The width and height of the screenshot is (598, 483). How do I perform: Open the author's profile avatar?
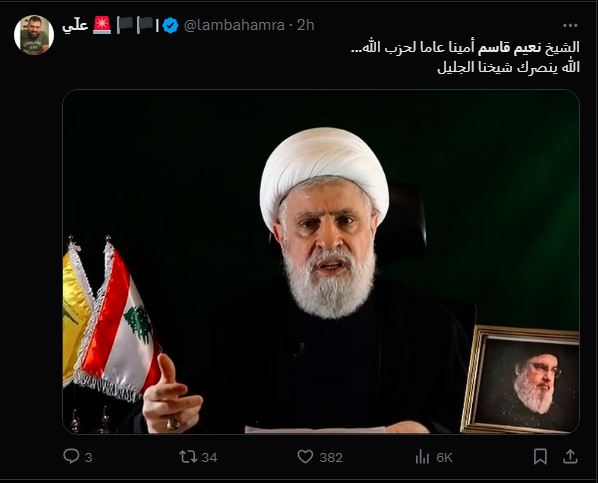click(34, 35)
